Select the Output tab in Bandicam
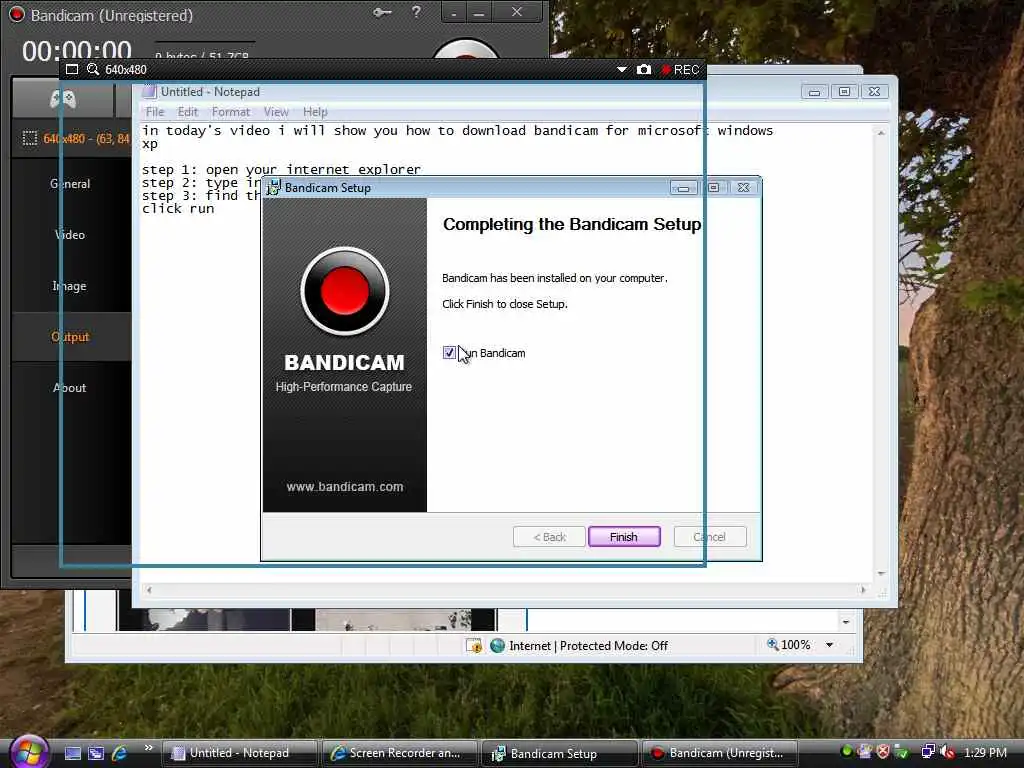1024x768 pixels. pos(70,336)
